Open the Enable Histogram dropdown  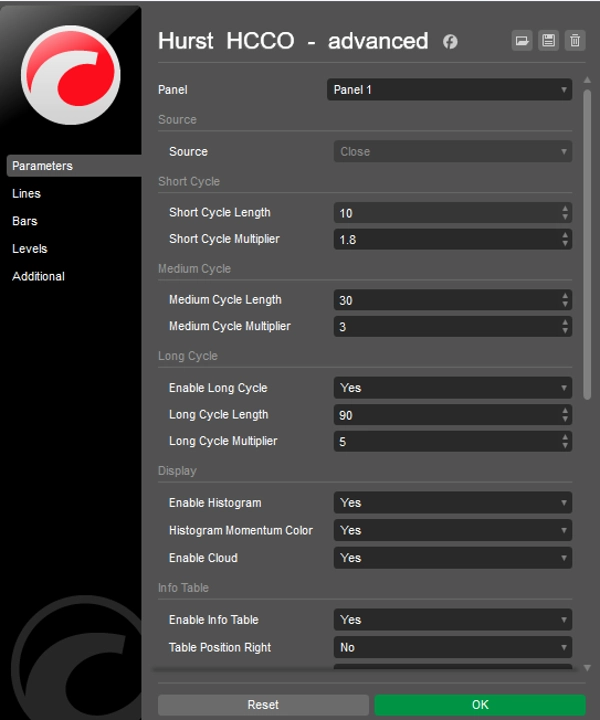point(453,502)
